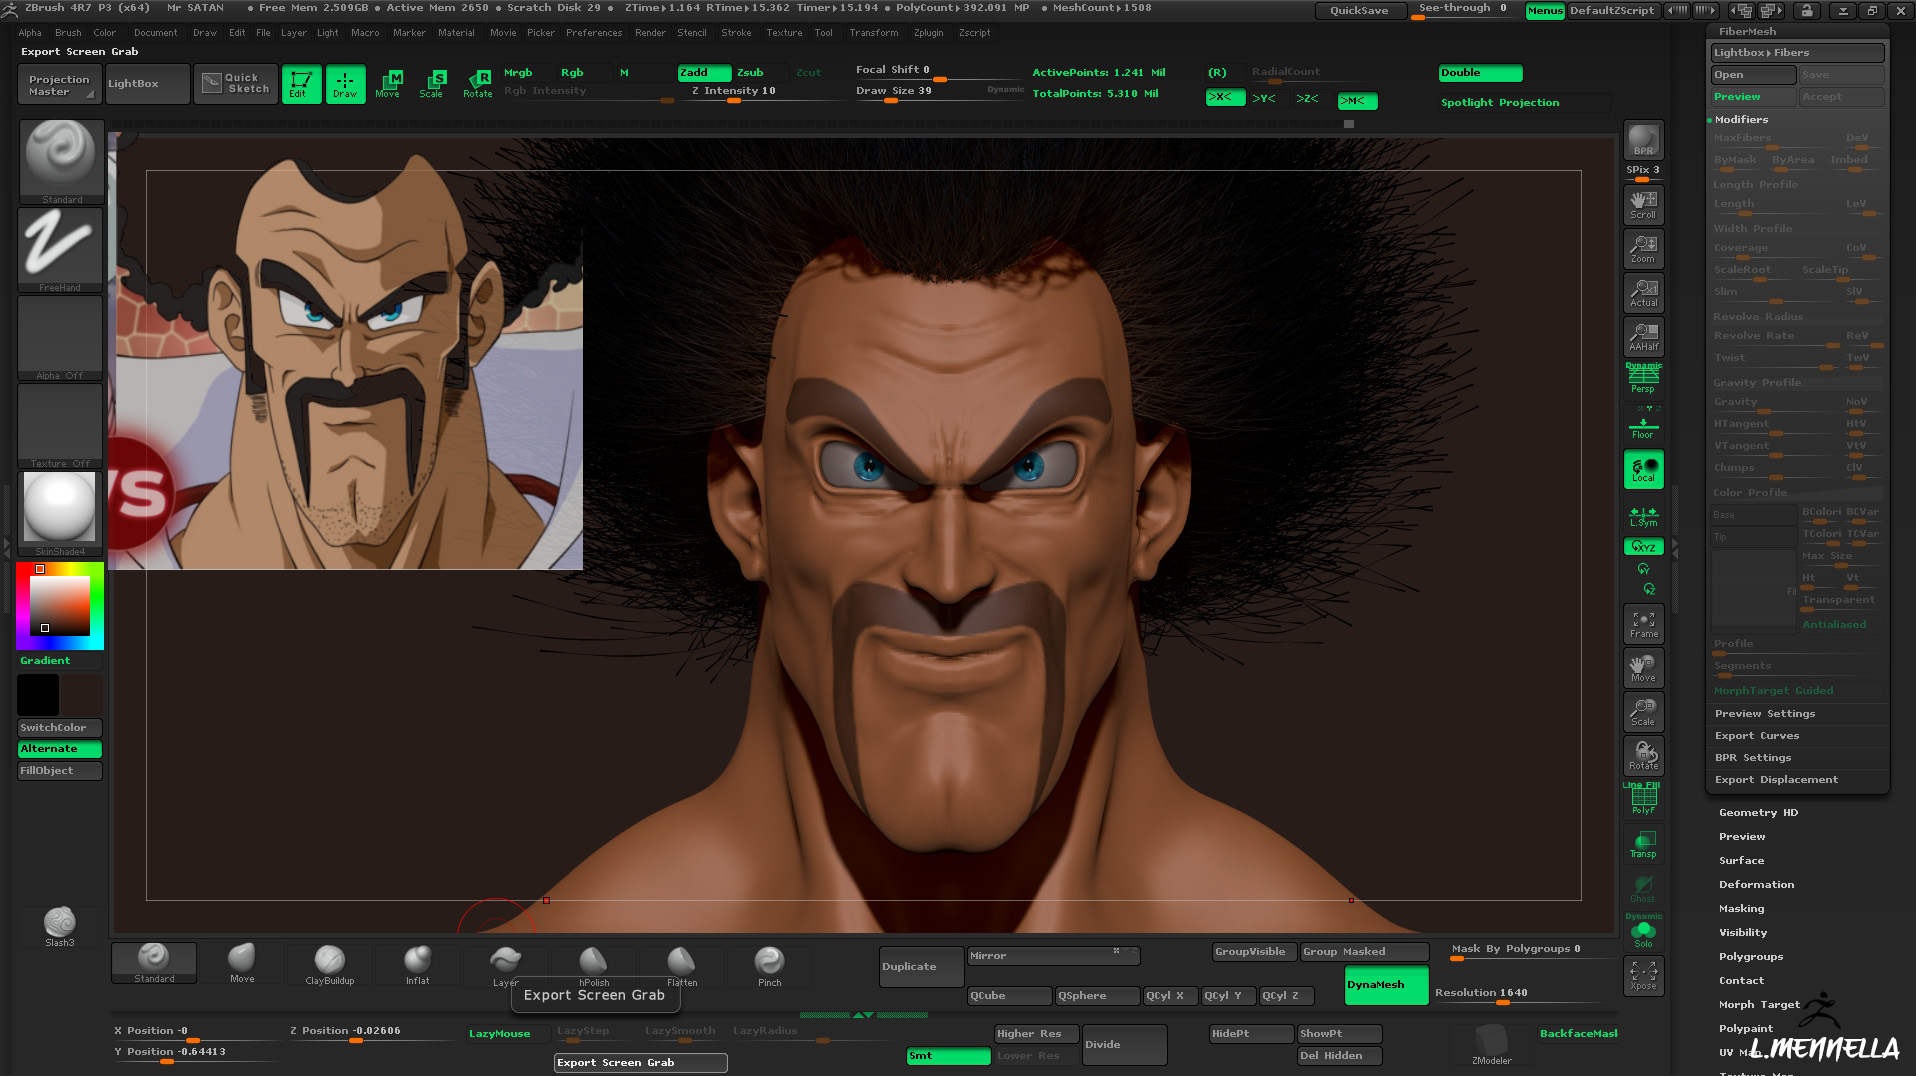Open the Texture Off selector
The image size is (1916, 1076).
(61, 426)
